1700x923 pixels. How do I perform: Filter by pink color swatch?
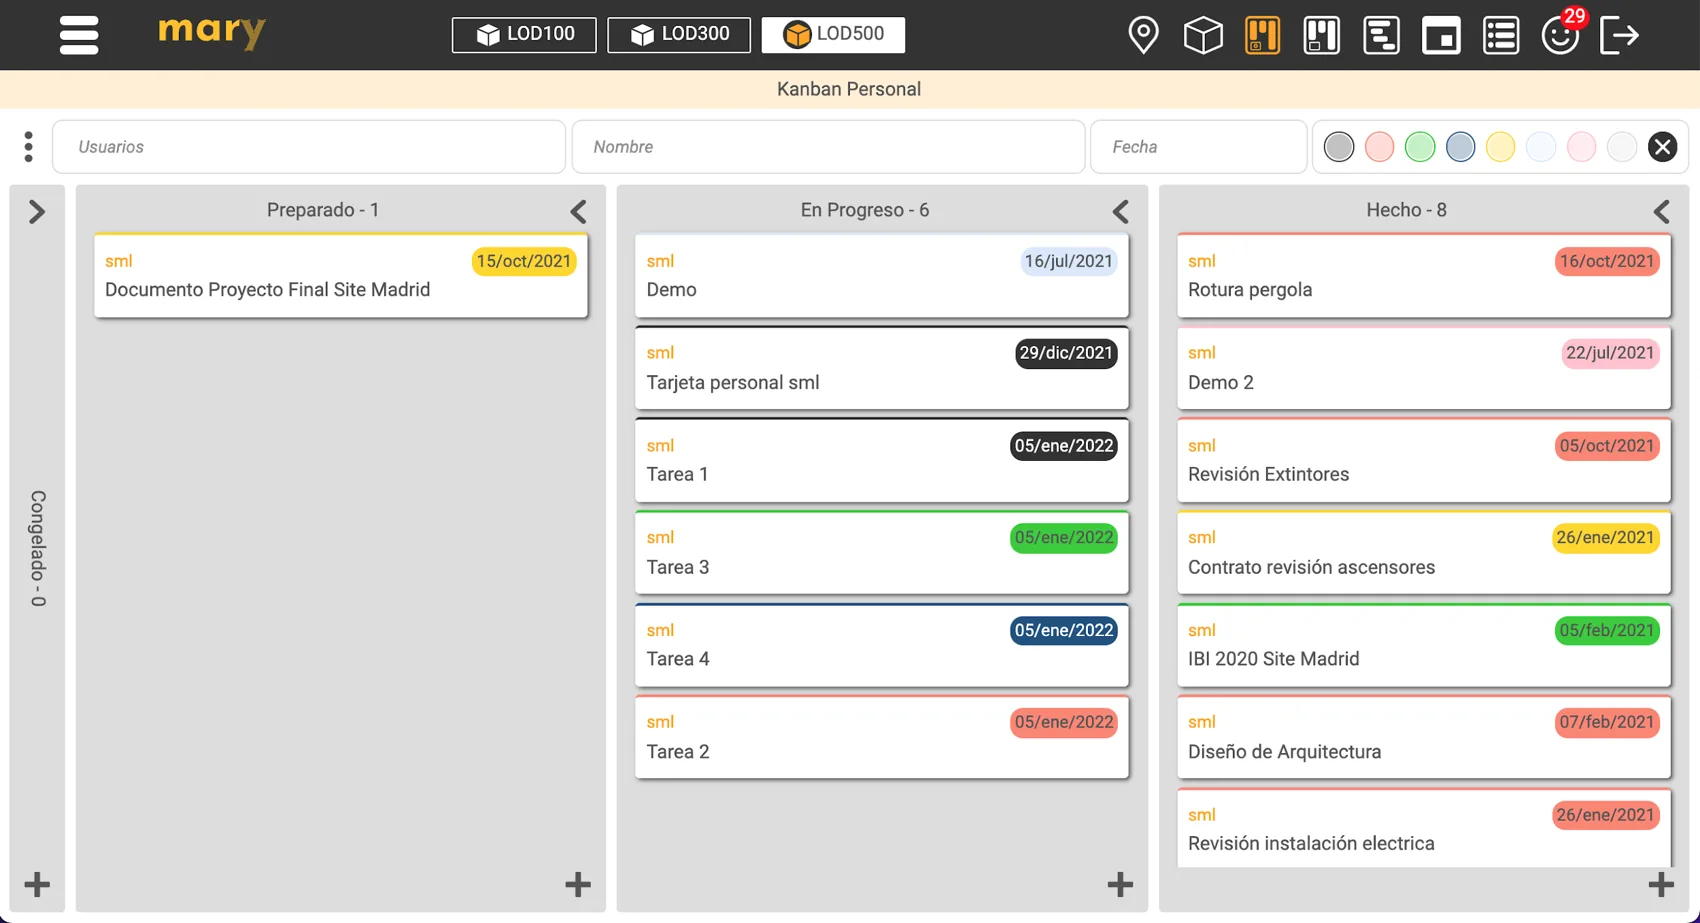coord(1581,147)
